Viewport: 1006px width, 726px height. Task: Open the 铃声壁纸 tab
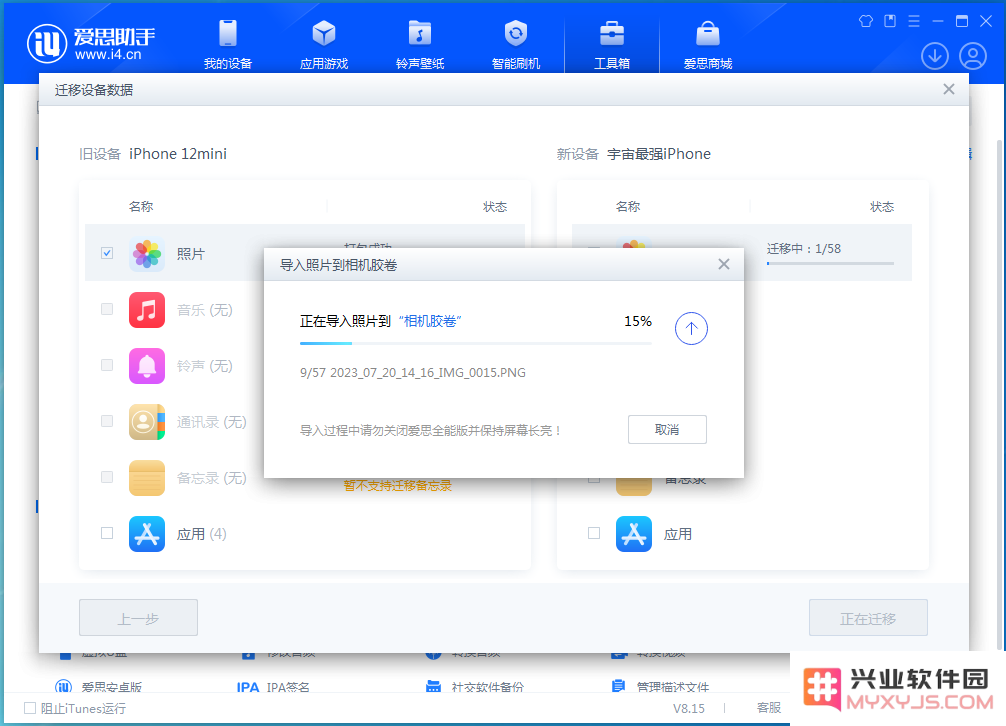[420, 44]
